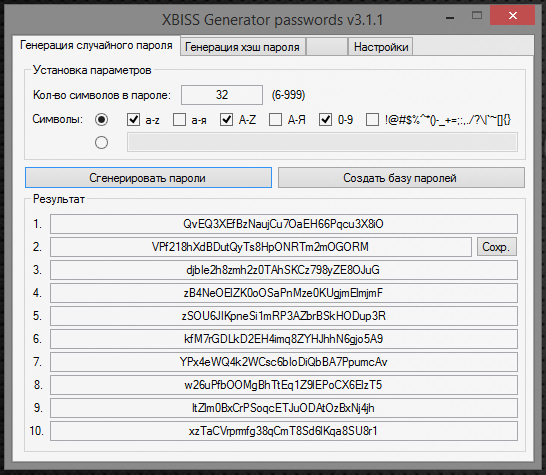Image resolution: width=546 pixels, height=475 pixels.
Task: Click the custom symbols text field
Action: [322, 142]
